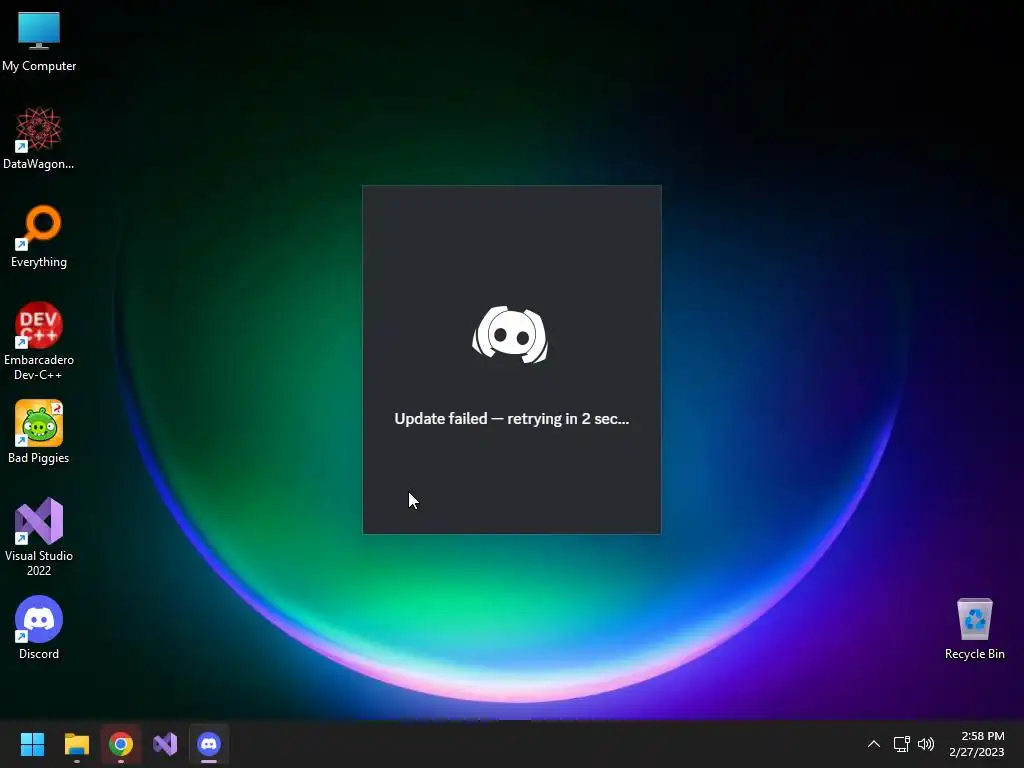
Task: Open Visual Studio from the taskbar
Action: click(x=165, y=744)
